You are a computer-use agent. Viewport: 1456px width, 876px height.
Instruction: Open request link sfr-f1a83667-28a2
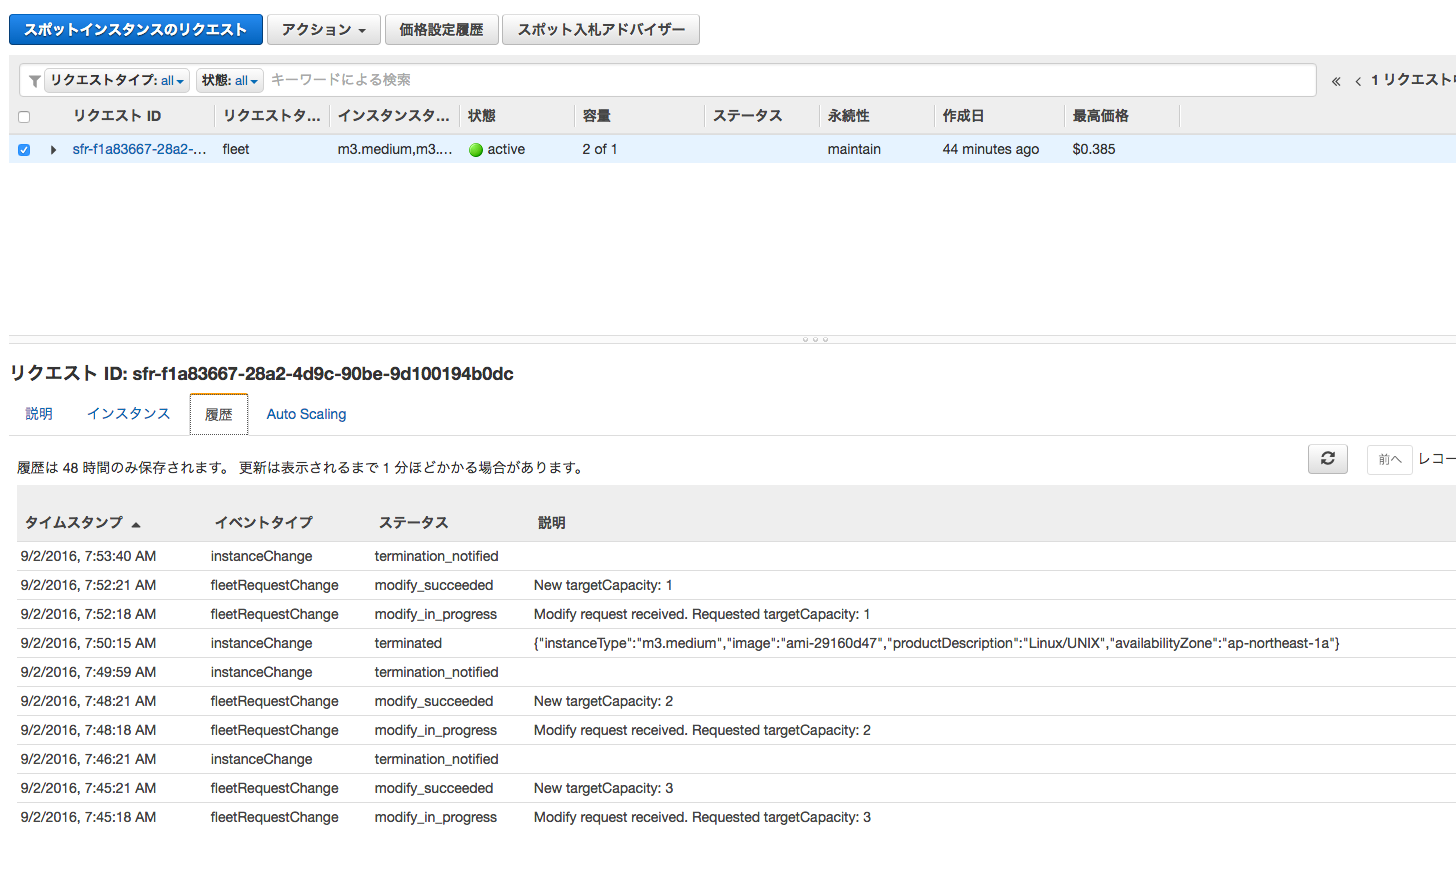pyautogui.click(x=139, y=149)
